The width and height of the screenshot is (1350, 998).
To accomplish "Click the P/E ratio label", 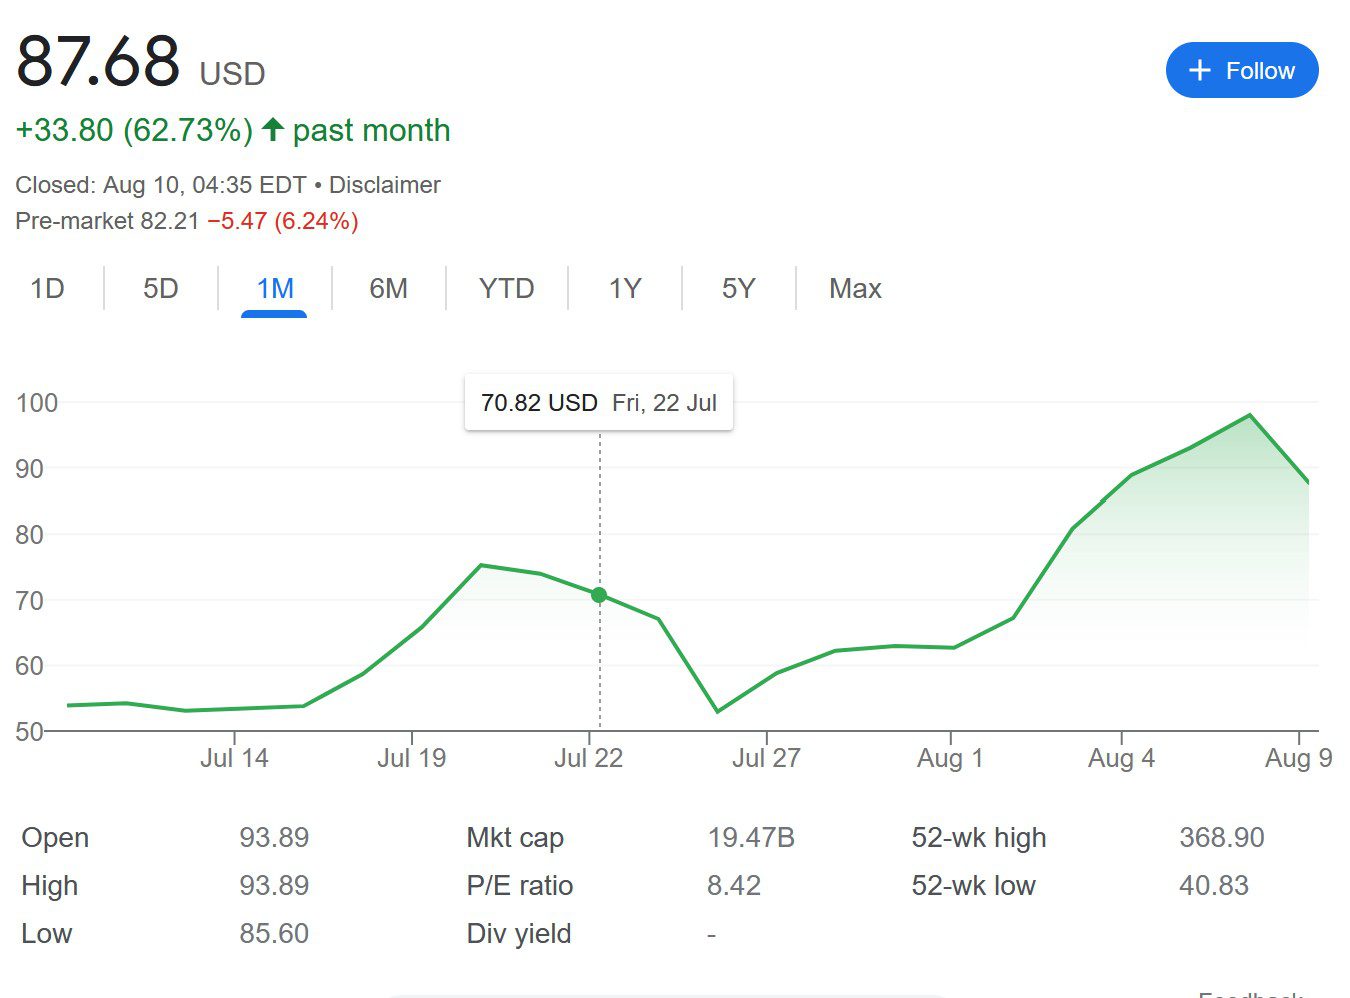I will 519,885.
